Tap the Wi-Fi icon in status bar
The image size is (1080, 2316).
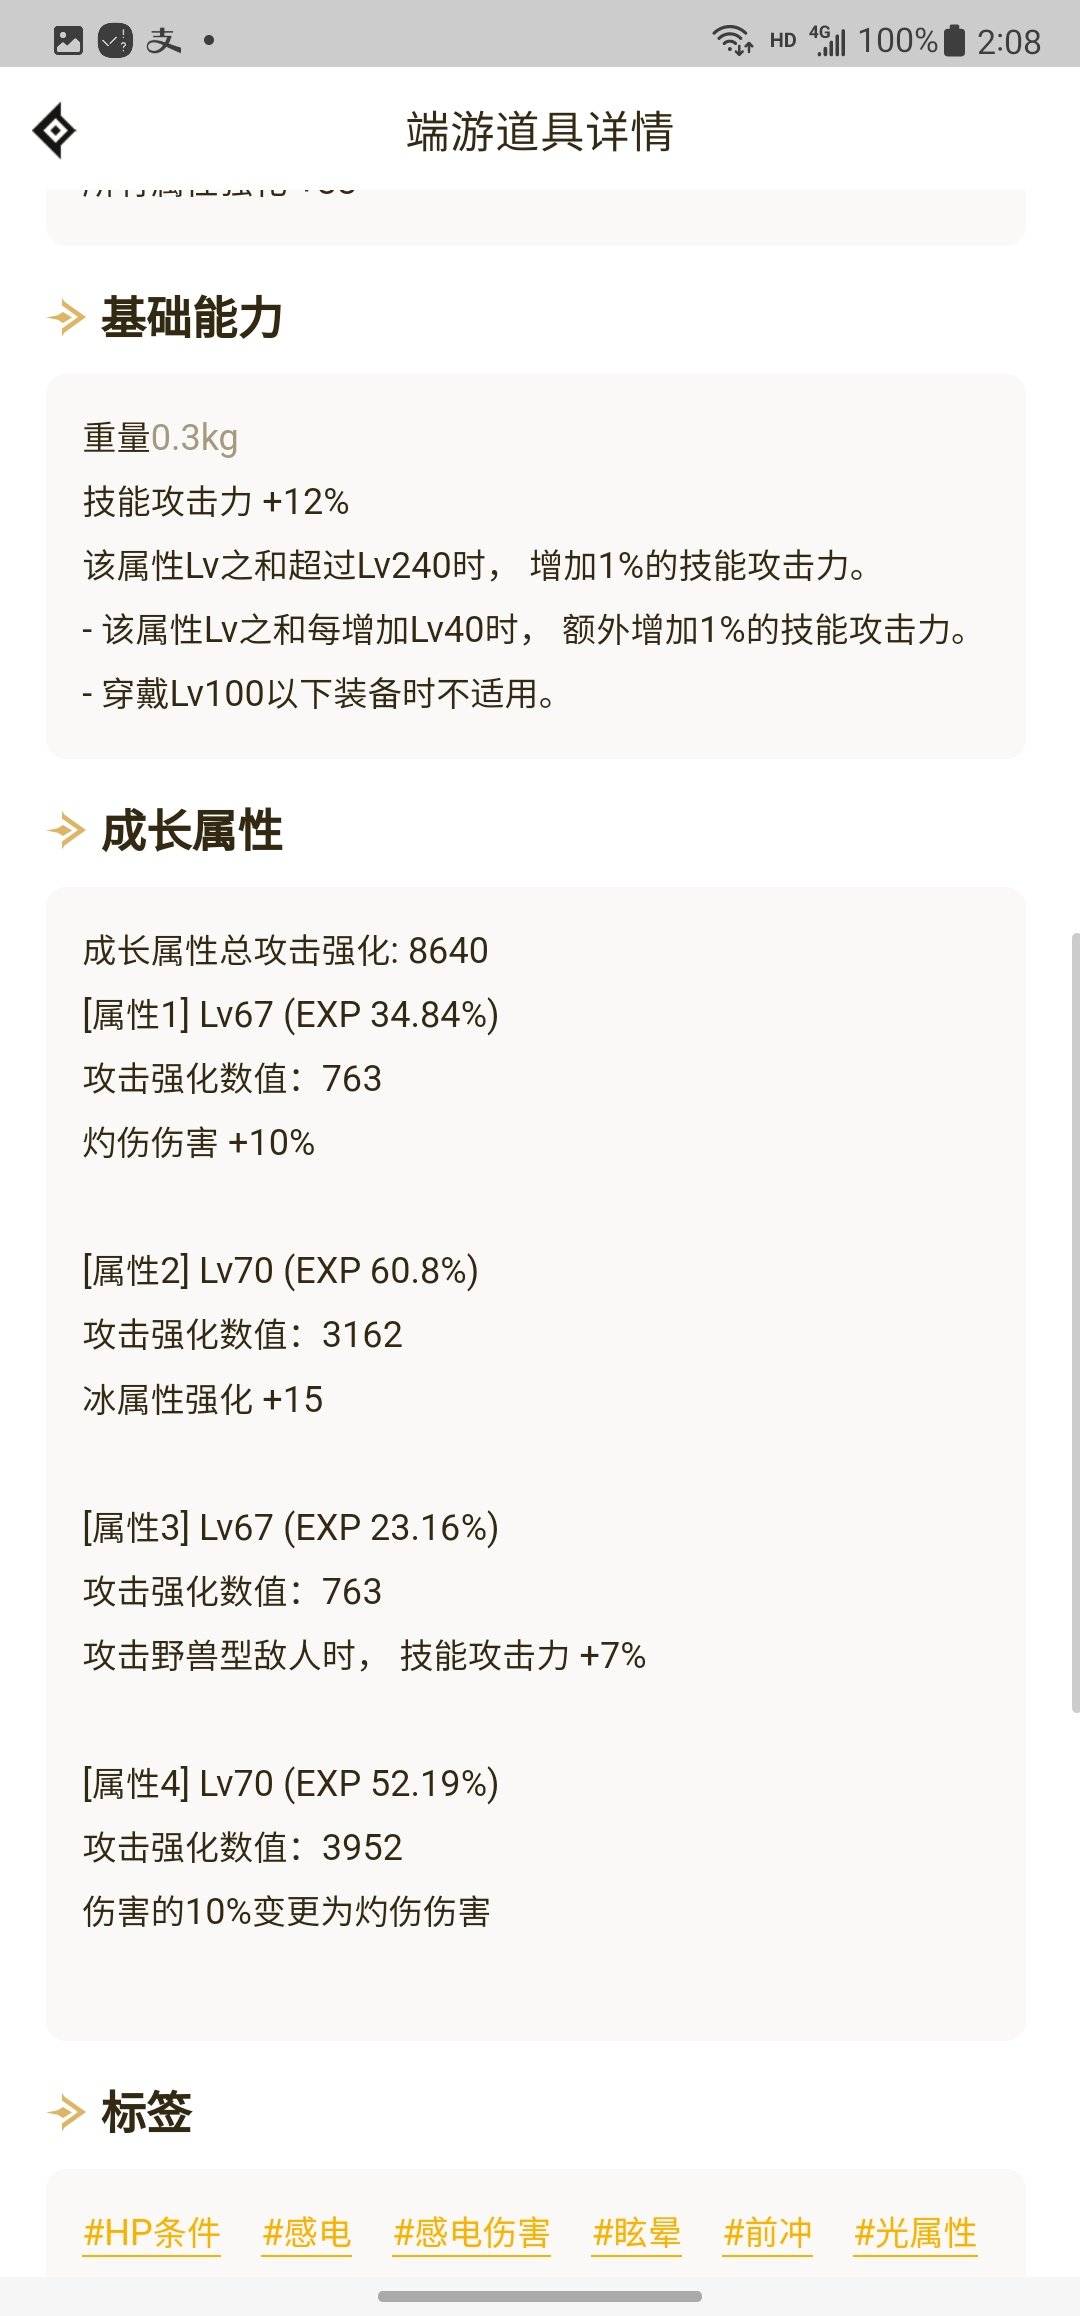[x=732, y=41]
